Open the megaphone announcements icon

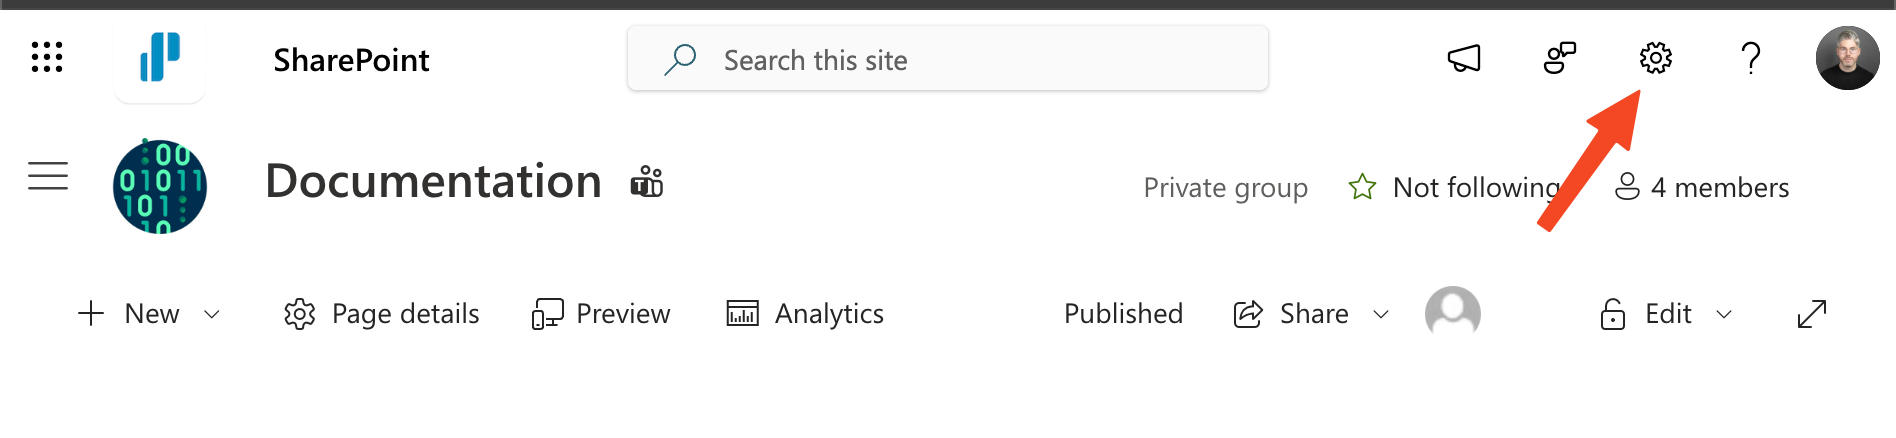click(x=1464, y=58)
